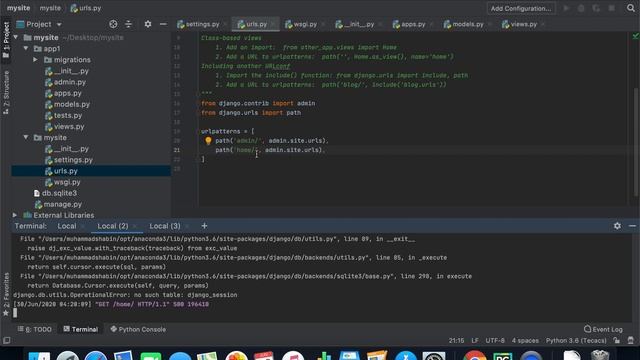Click the 21:15 cursor position indicator
Image resolution: width=640 pixels, height=360 pixels.
coord(456,340)
